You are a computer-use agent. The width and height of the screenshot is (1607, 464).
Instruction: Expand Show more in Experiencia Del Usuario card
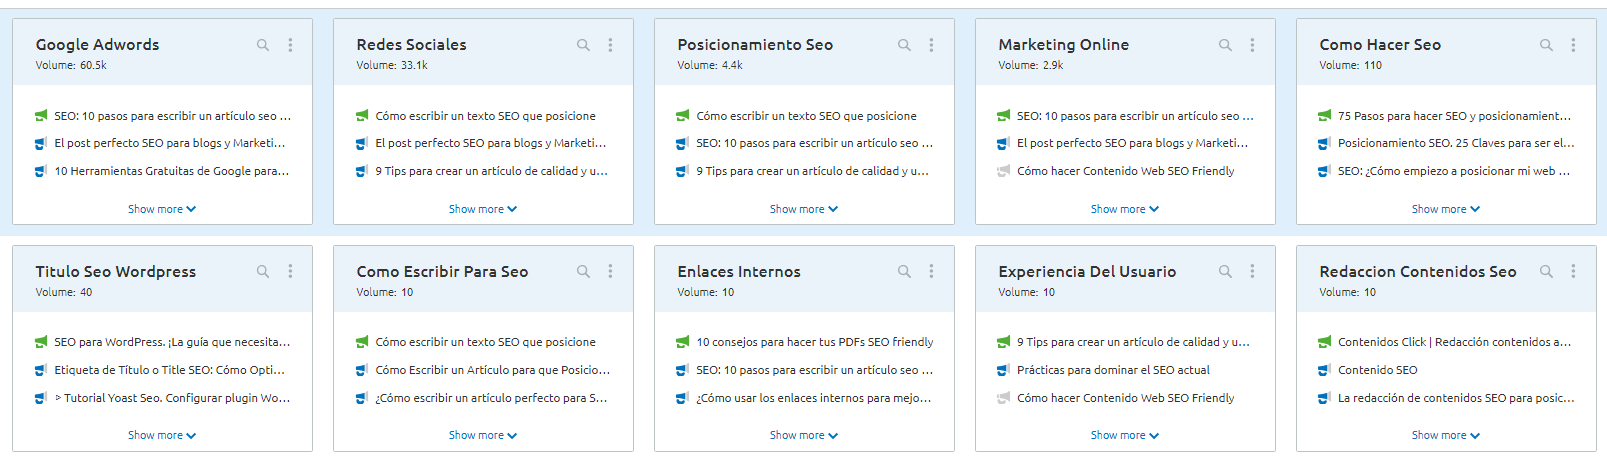(1125, 436)
